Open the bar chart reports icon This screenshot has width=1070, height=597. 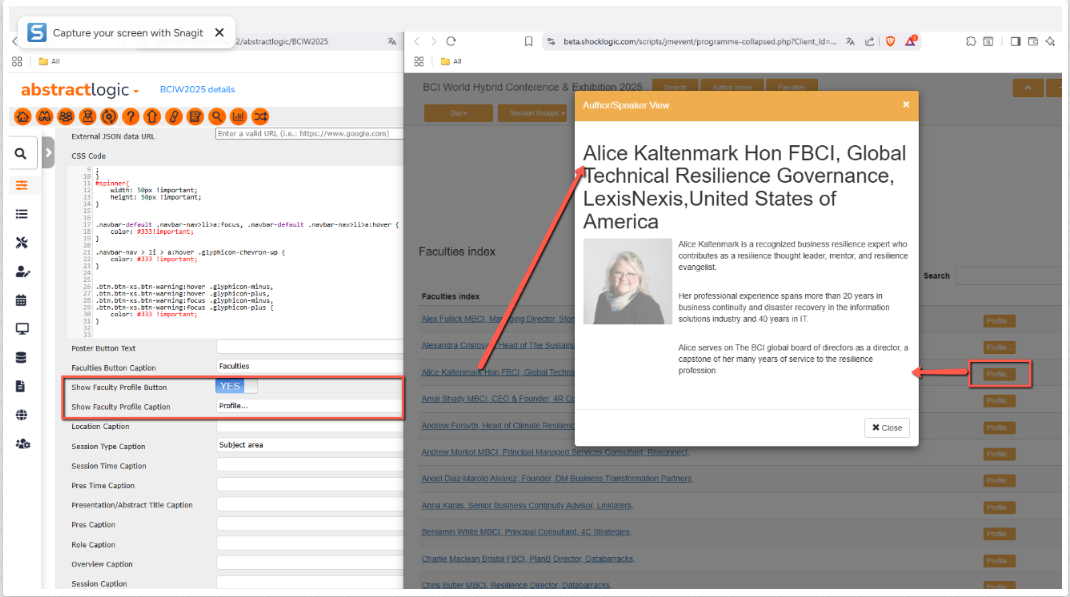click(x=239, y=117)
